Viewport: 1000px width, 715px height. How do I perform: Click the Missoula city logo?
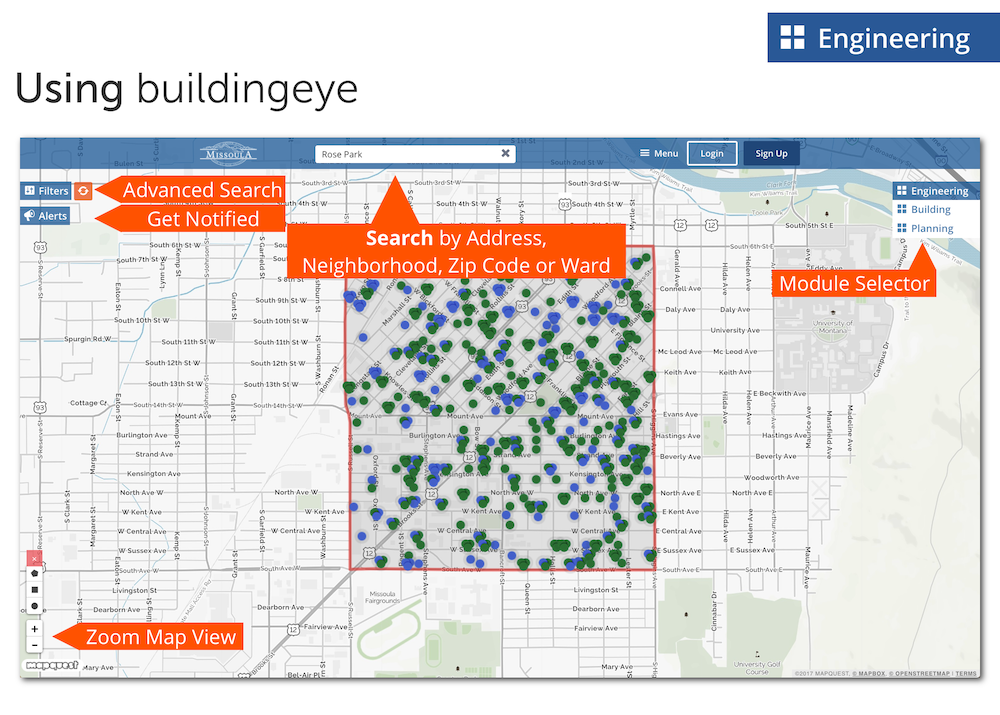point(228,153)
